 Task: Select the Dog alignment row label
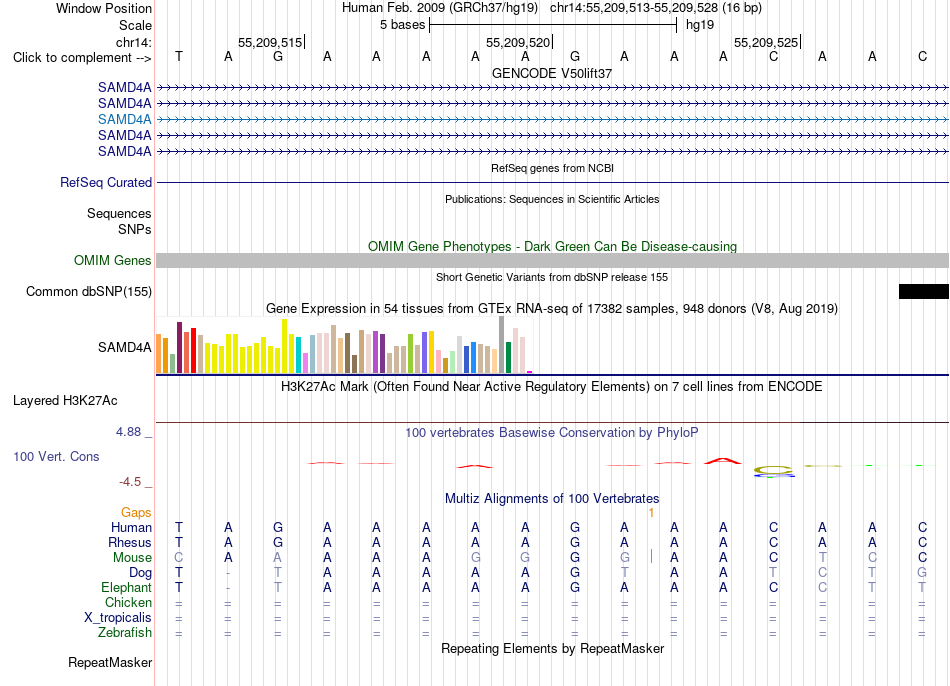[140, 573]
